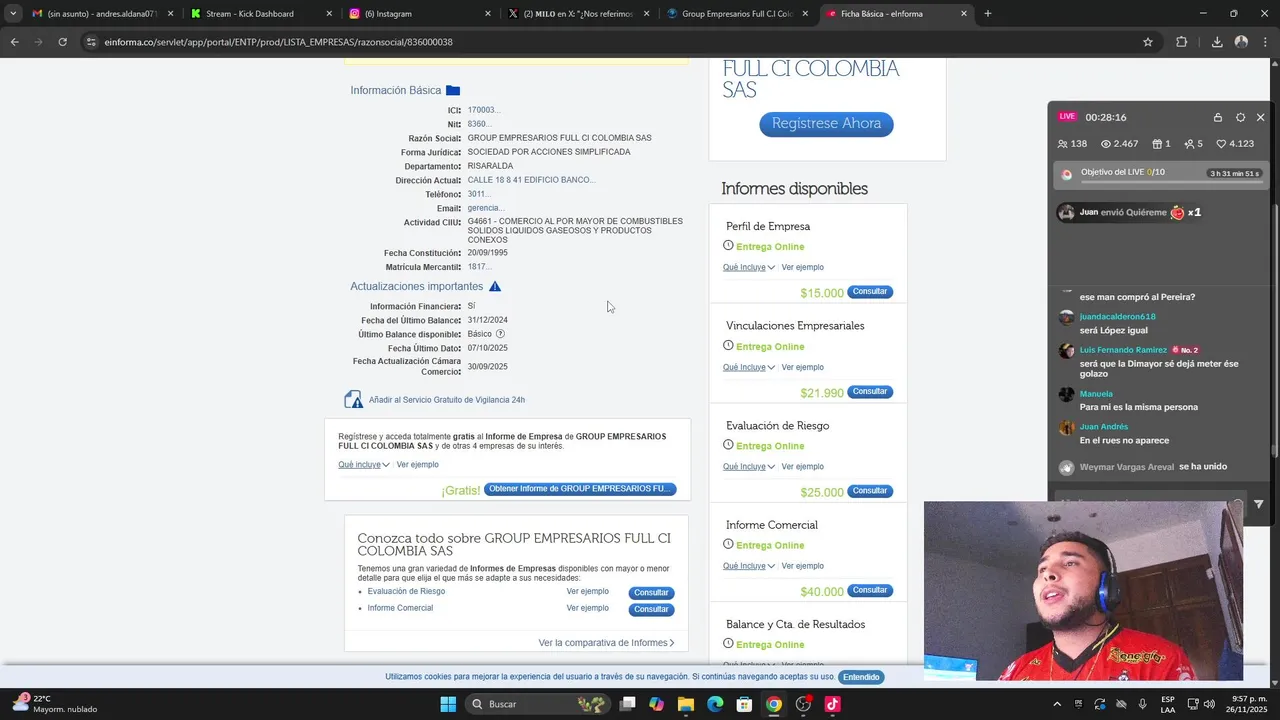Open the browser extensions puzzle icon
Viewport: 1280px width, 720px height.
coord(1182,42)
